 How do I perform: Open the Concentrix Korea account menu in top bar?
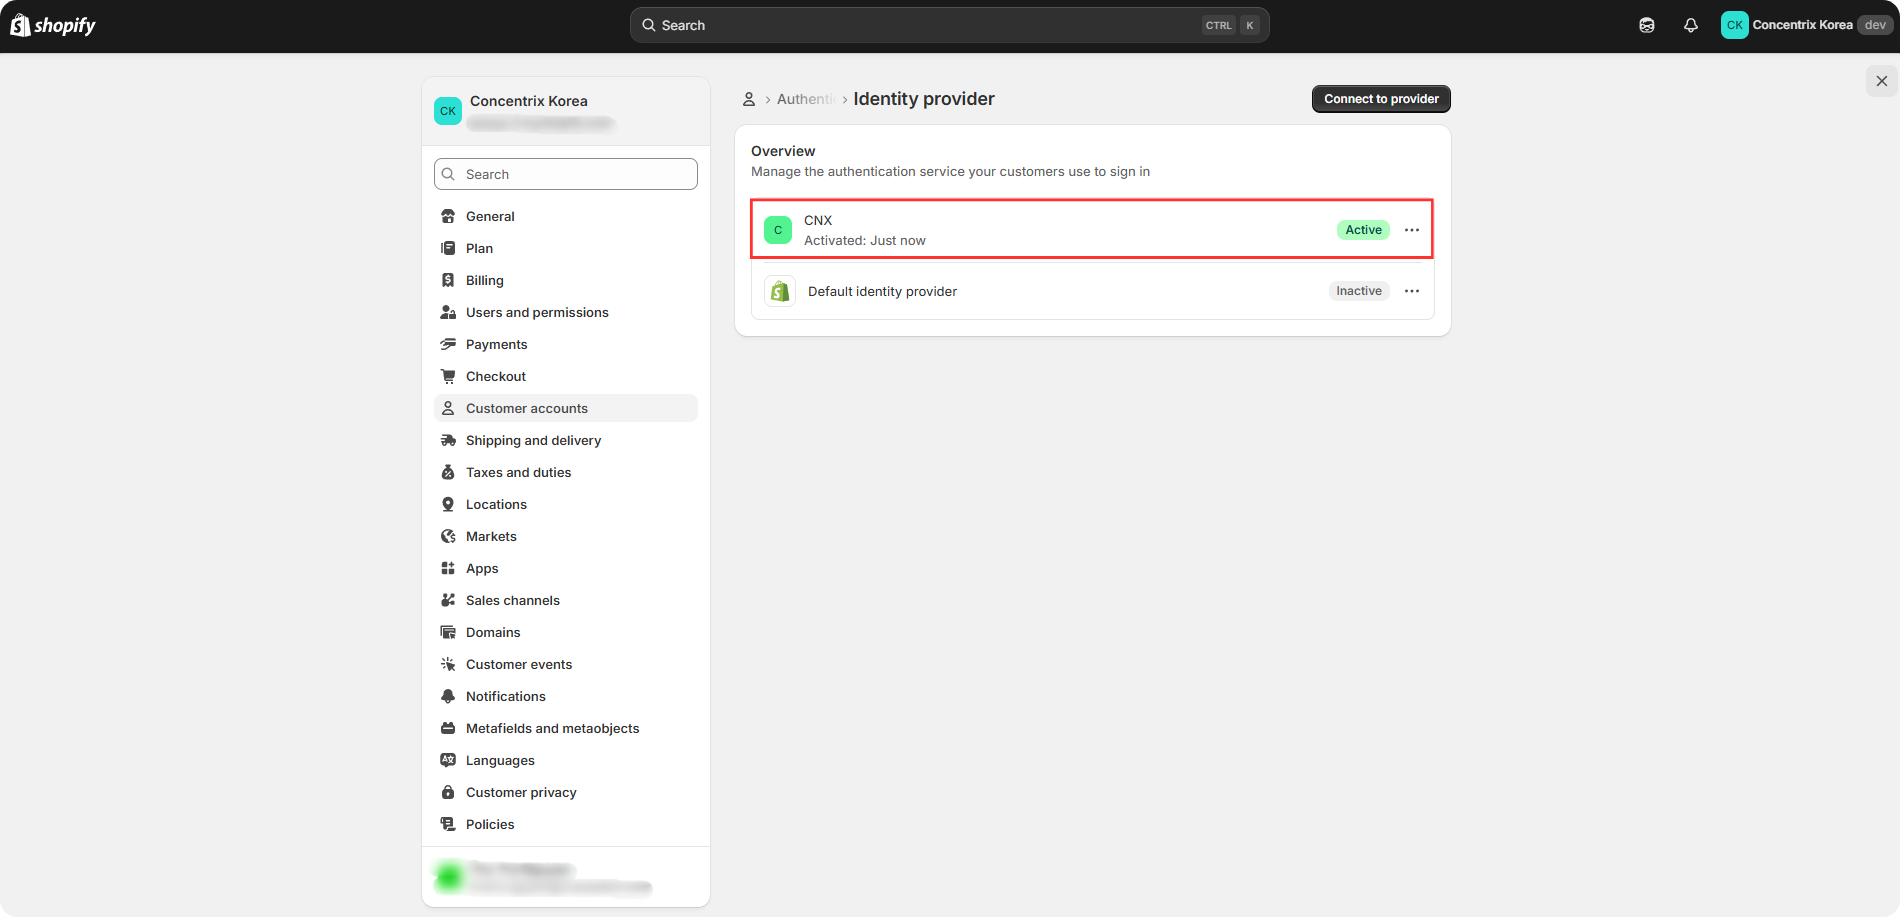pyautogui.click(x=1807, y=25)
